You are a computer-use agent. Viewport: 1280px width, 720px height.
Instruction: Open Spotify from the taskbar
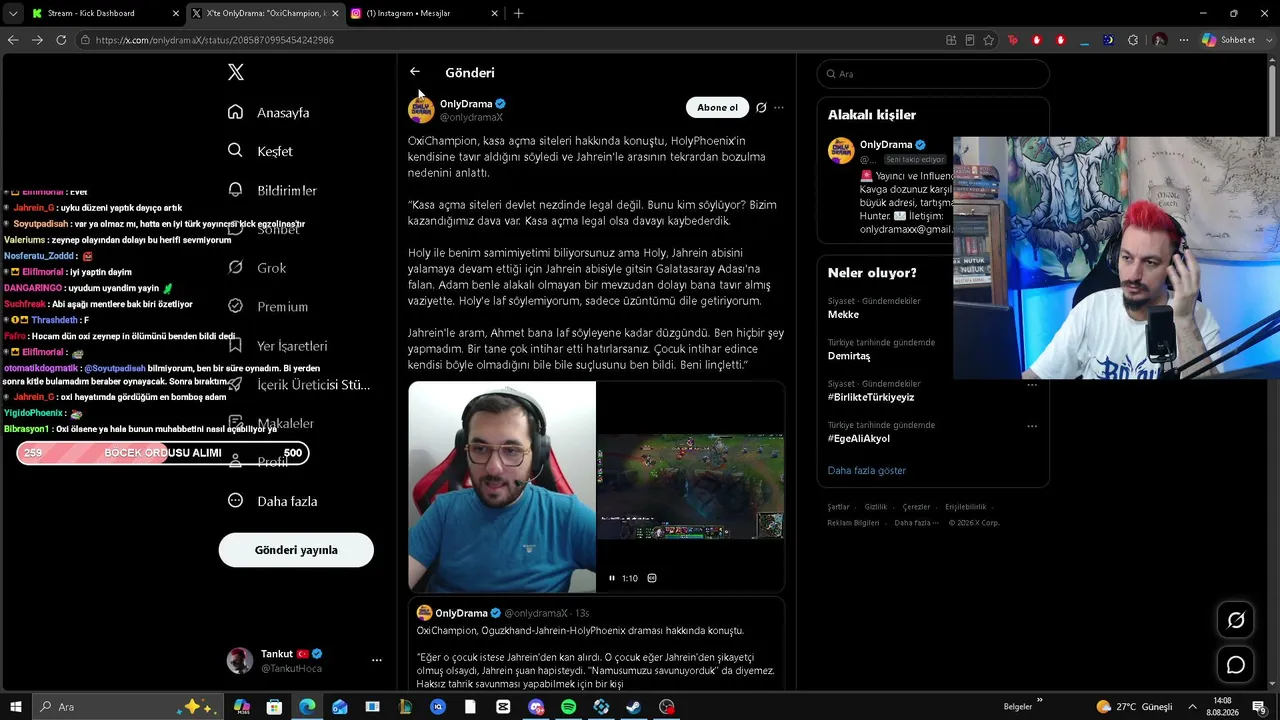568,707
